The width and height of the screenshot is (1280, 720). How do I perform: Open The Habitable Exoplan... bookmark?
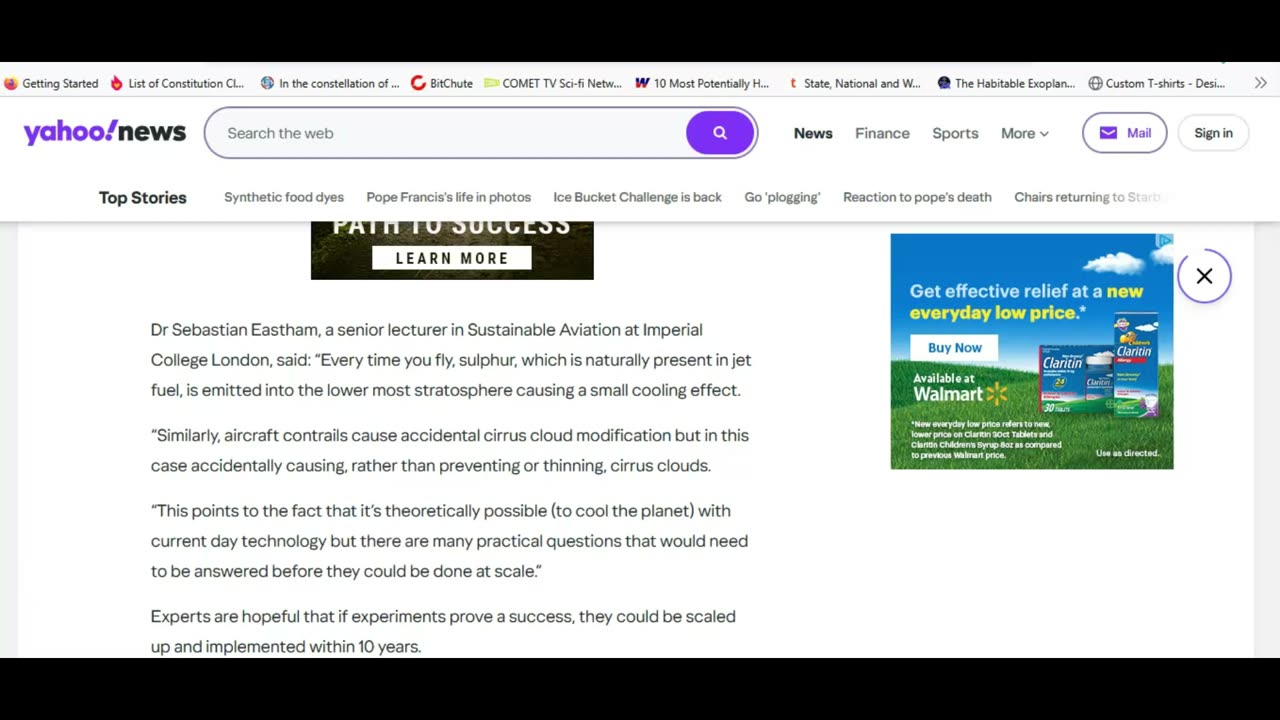pyautogui.click(x=1006, y=83)
